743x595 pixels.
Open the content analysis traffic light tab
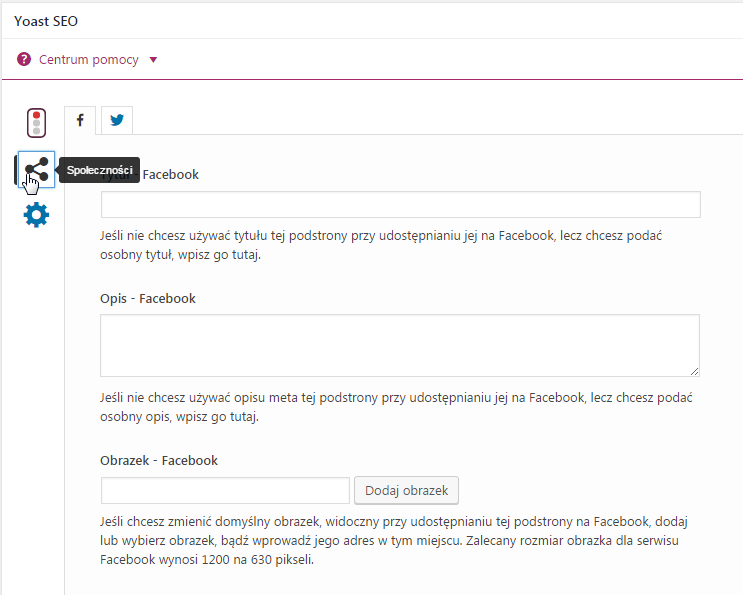click(x=37, y=122)
